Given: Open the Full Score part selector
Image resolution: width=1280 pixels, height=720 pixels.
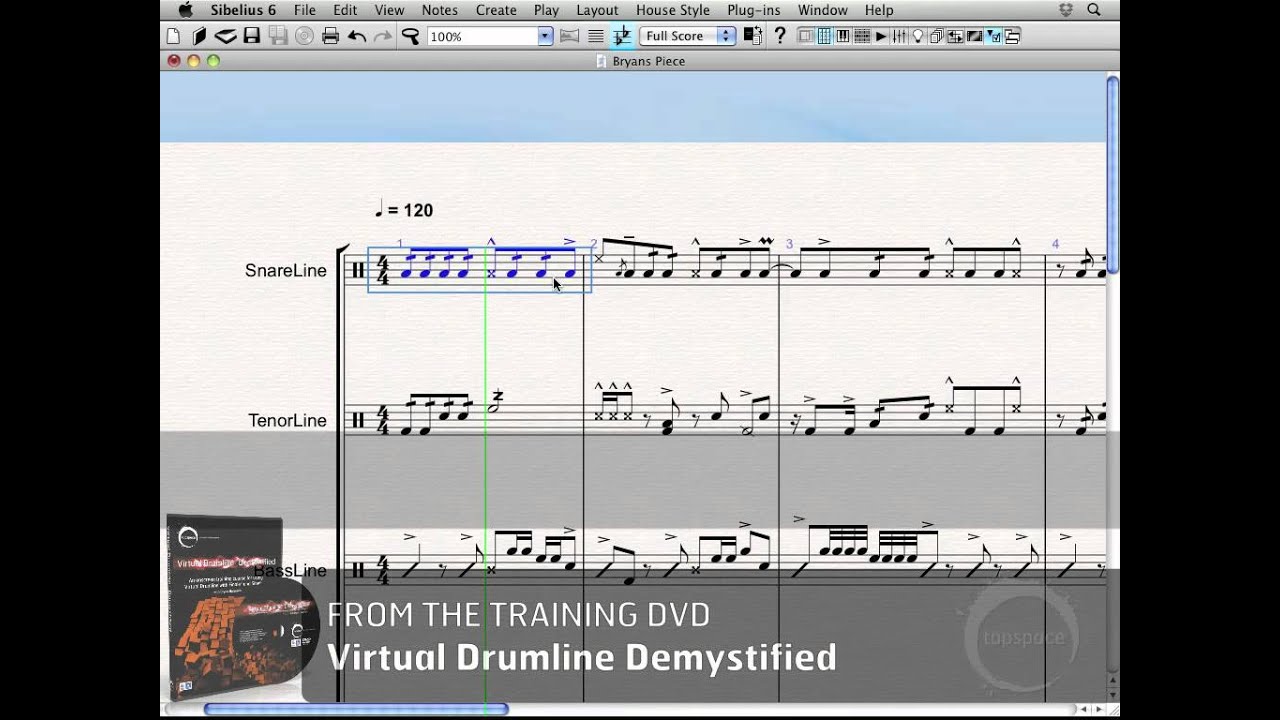Looking at the screenshot, I should [688, 36].
